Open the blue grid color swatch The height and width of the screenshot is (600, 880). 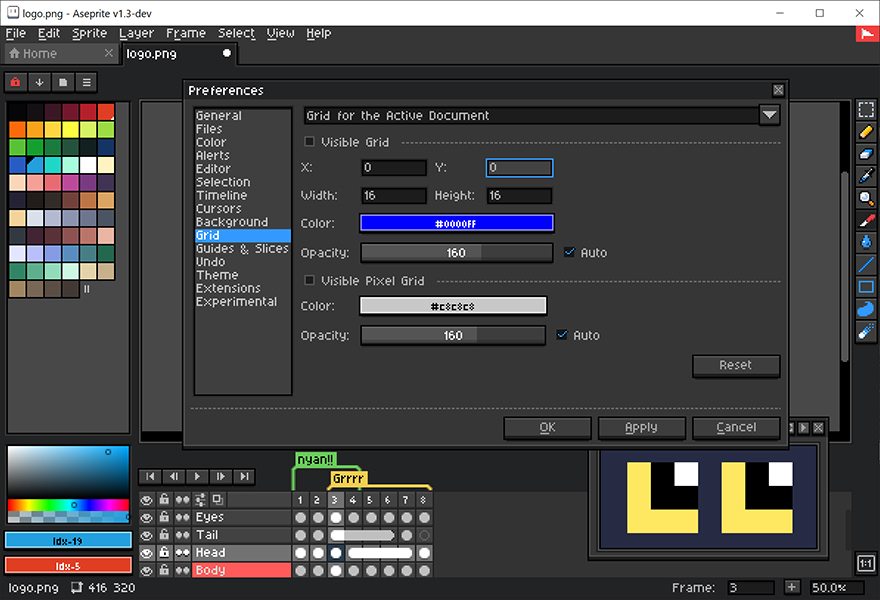pyautogui.click(x=457, y=222)
